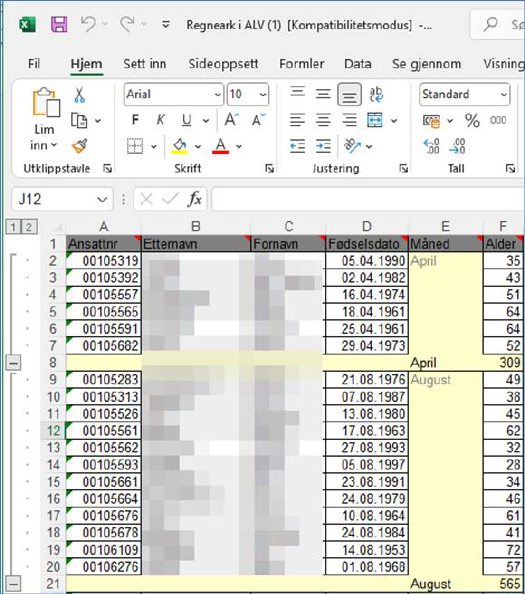Switch to the Hjem tab
The width and height of the screenshot is (525, 594).
pyautogui.click(x=86, y=64)
